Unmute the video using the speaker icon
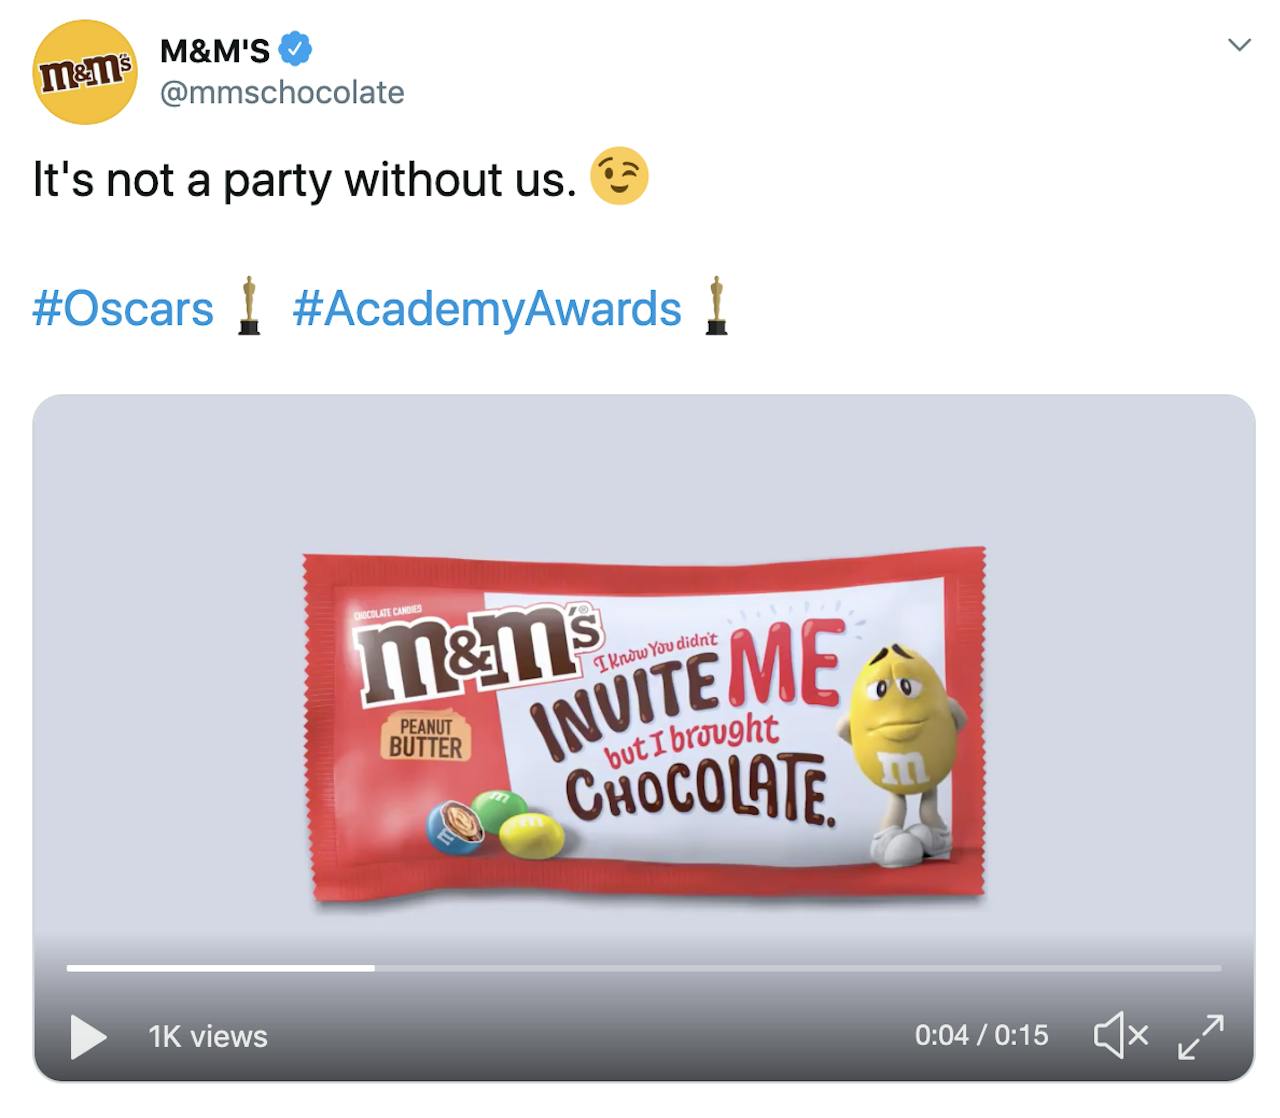1280x1118 pixels. (x=1120, y=1035)
